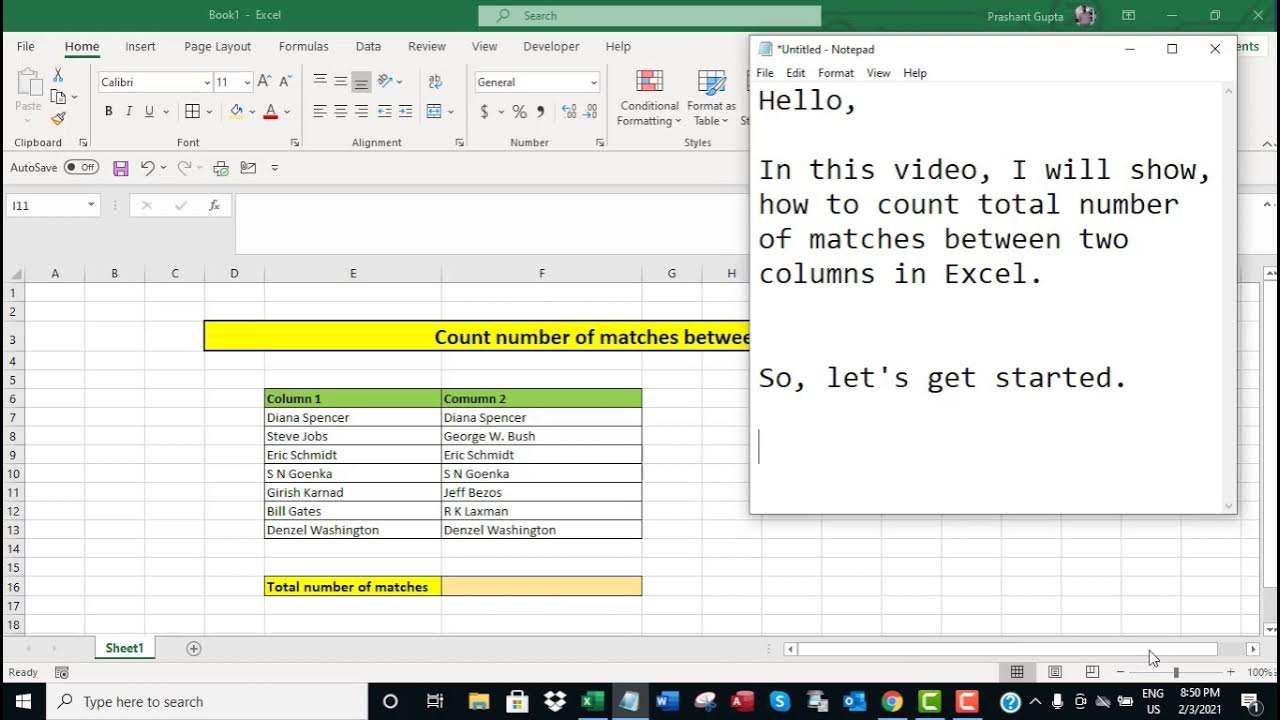Click the Email quick access icon
The image size is (1280, 720).
pyautogui.click(x=248, y=168)
